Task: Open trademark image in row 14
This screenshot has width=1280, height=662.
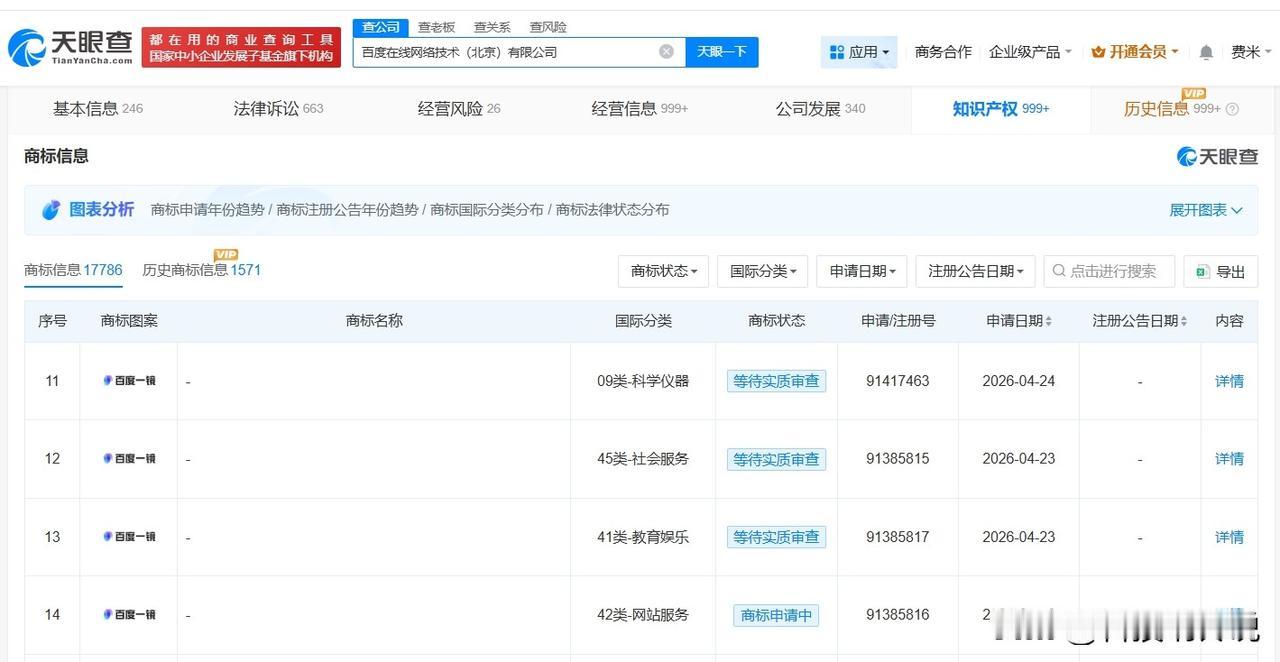Action: click(x=129, y=615)
